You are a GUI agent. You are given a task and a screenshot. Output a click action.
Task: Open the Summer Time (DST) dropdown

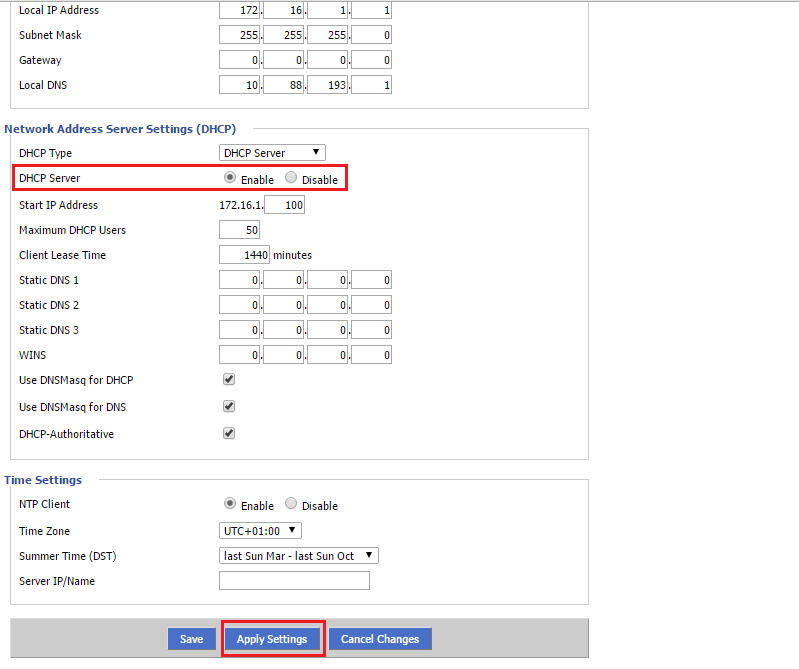pos(298,556)
